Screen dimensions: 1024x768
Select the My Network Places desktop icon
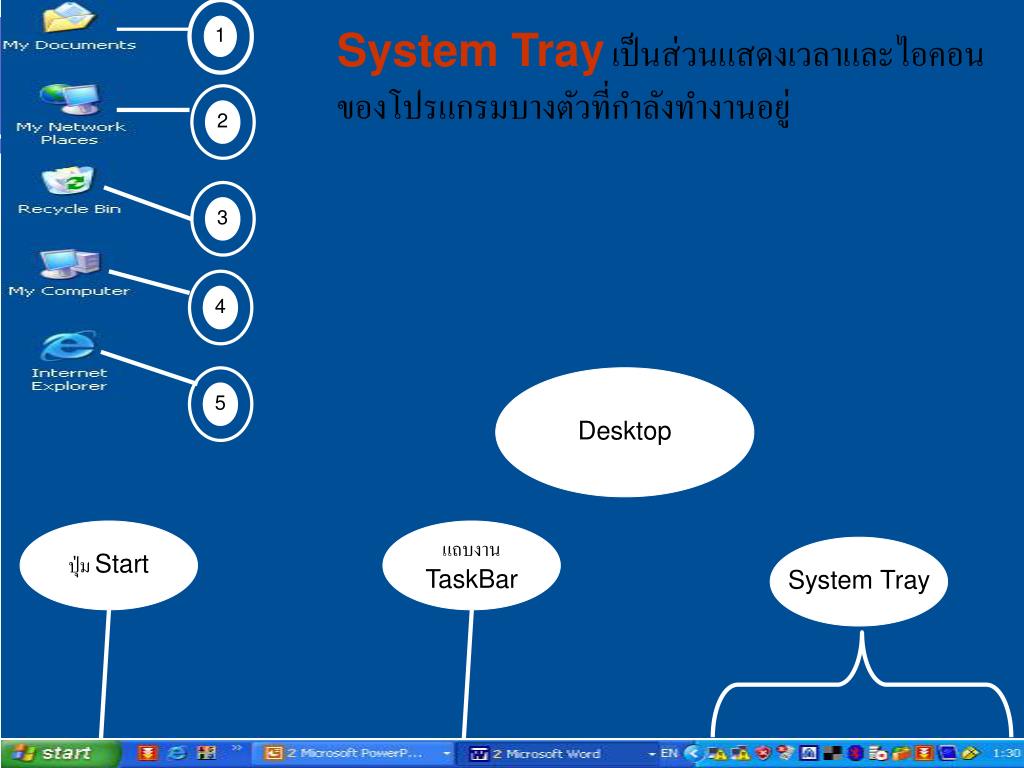(70, 114)
